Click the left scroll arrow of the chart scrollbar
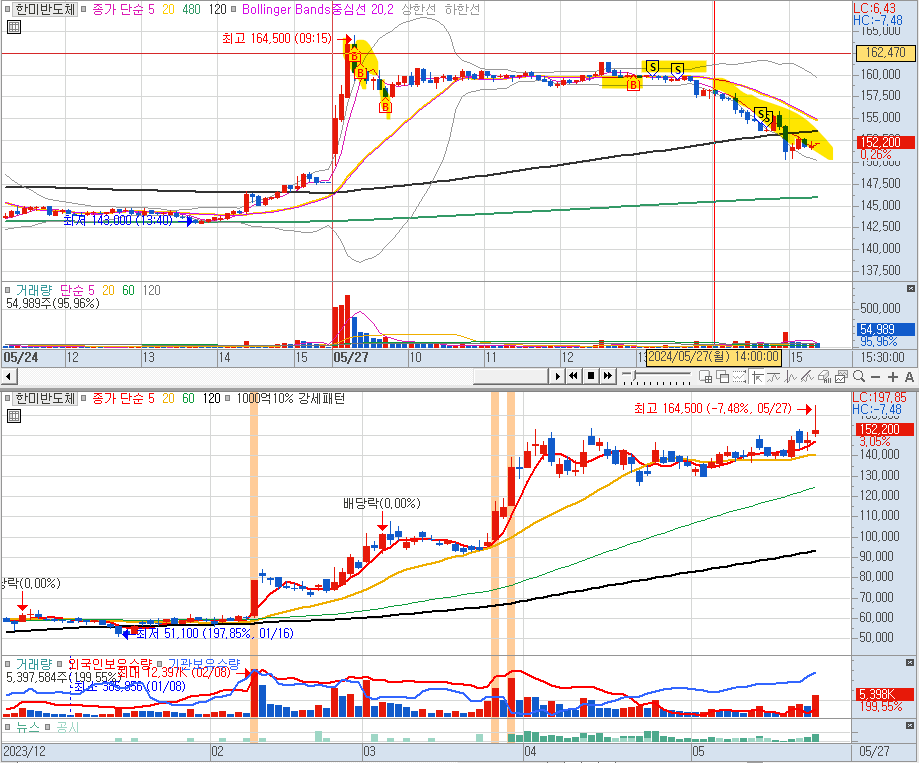Screen dimensions: 919x763 (8, 376)
